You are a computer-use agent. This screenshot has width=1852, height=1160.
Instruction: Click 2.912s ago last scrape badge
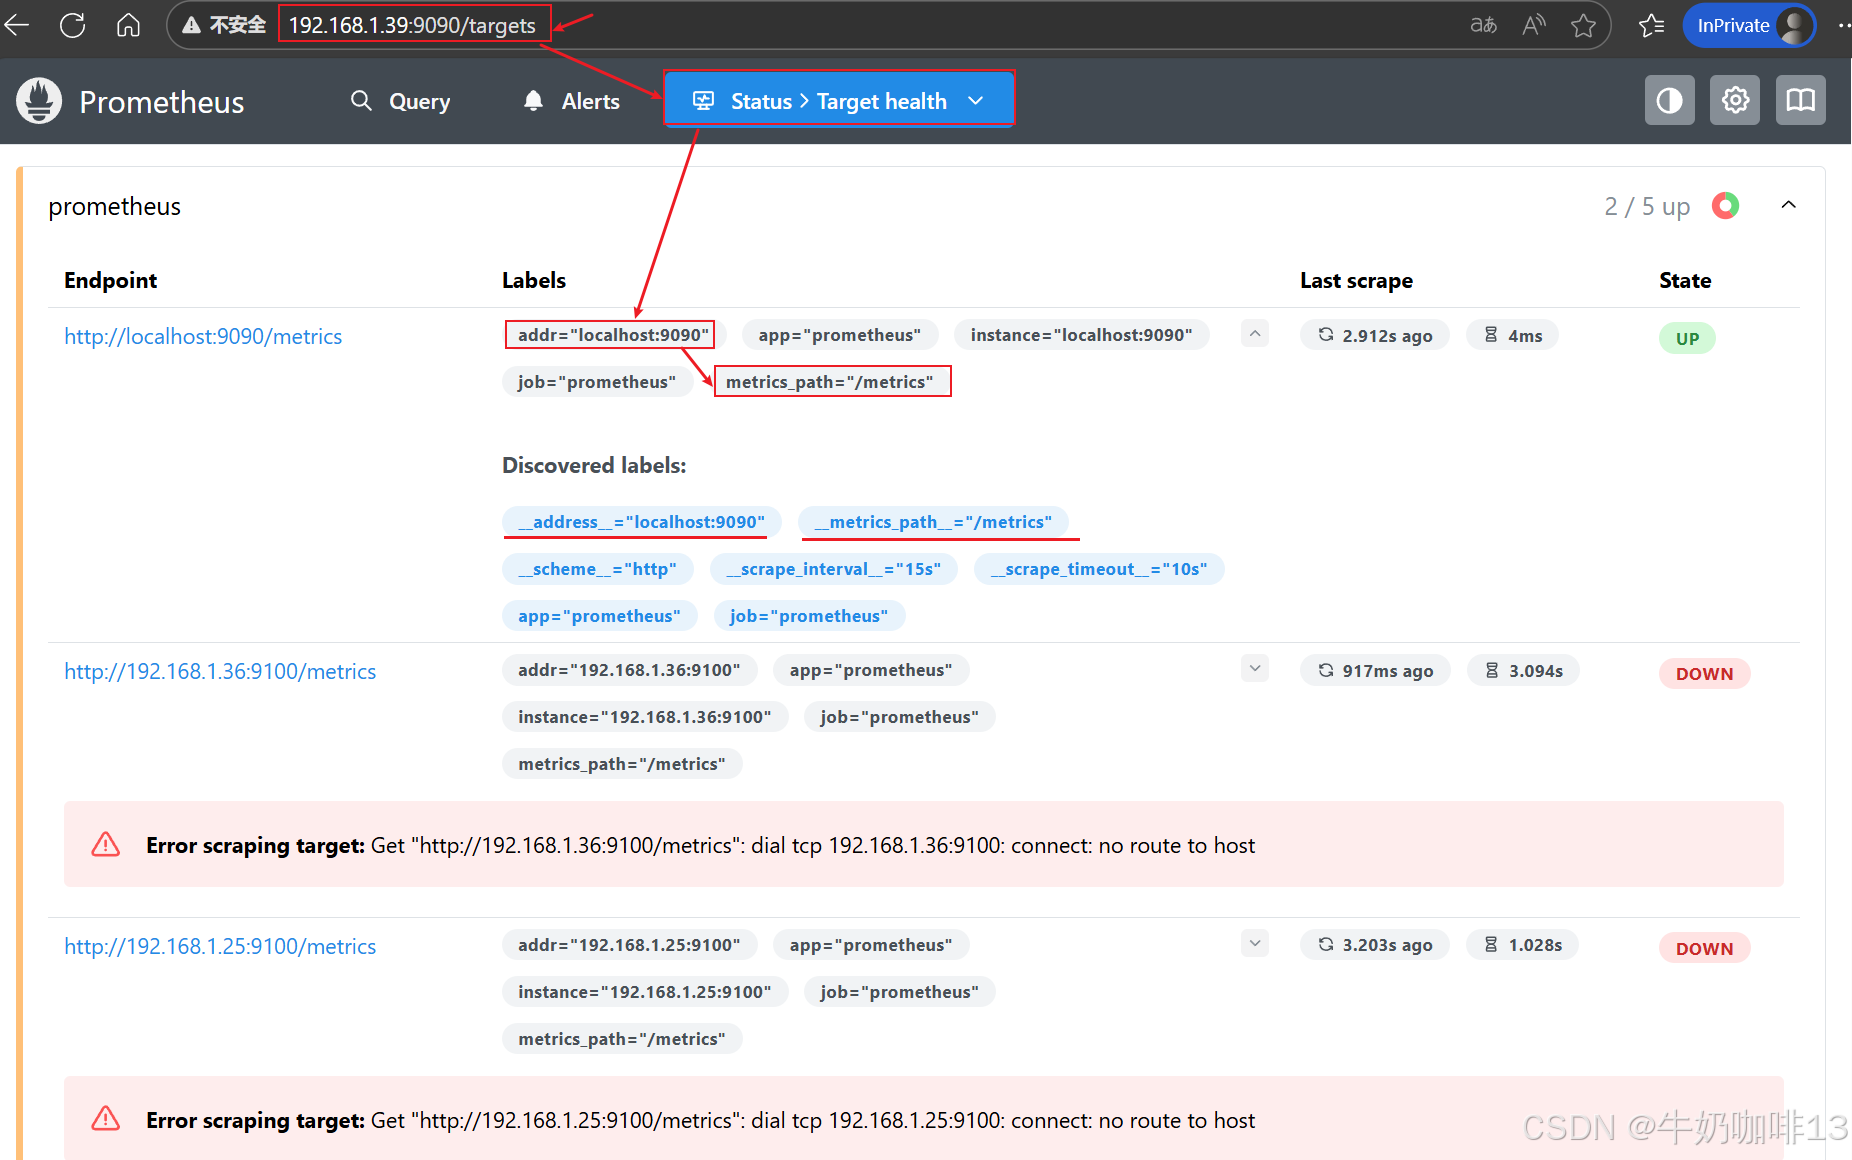coord(1375,336)
